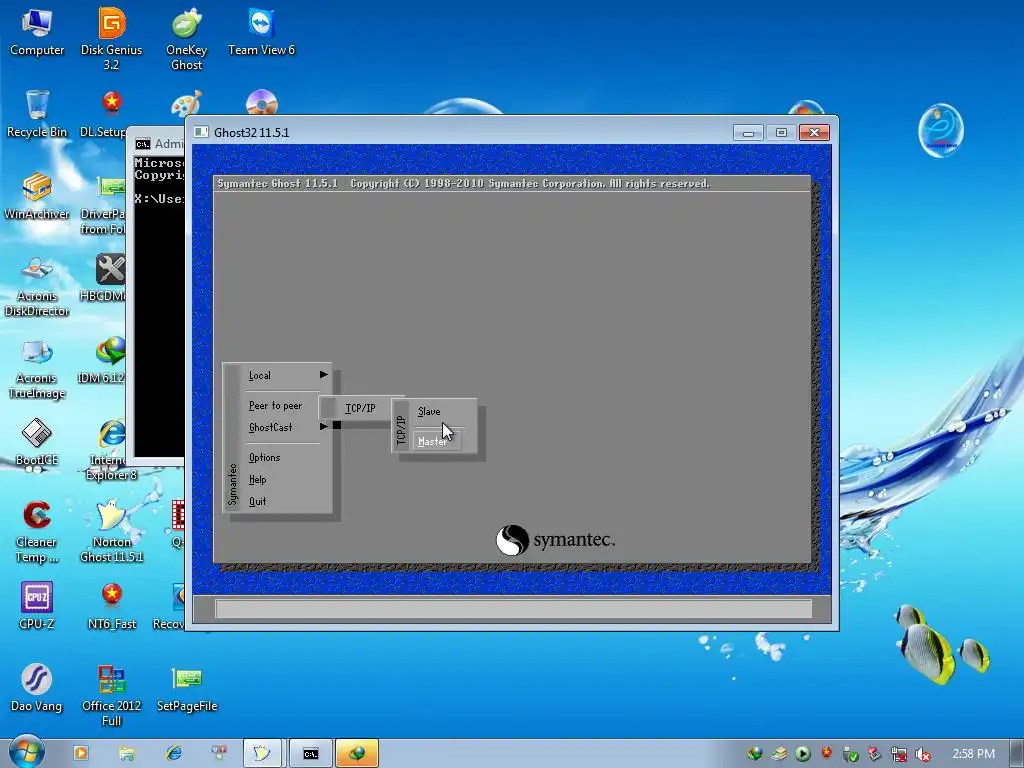Click the Ghost status bar field
Viewport: 1024px width, 768px height.
pos(514,609)
